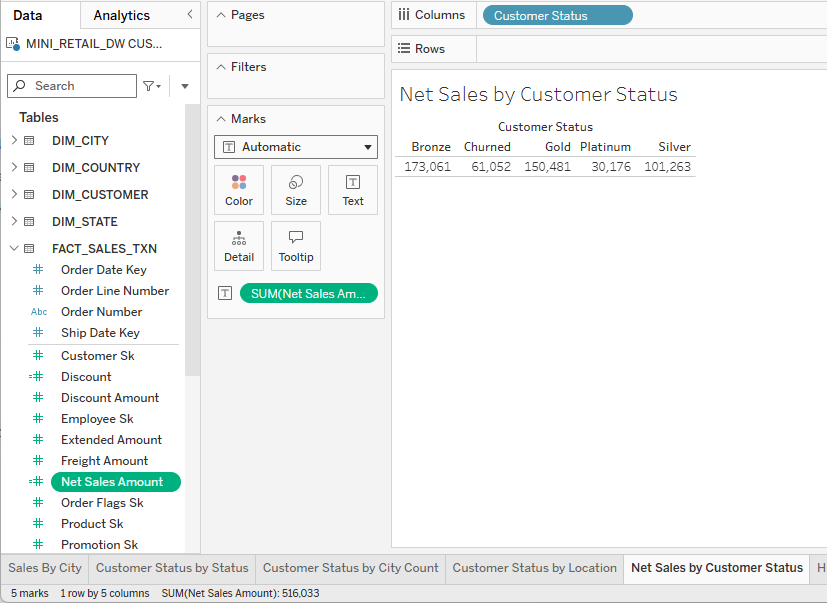Click the Tooltip mark card
The width and height of the screenshot is (827, 603).
tap(296, 246)
